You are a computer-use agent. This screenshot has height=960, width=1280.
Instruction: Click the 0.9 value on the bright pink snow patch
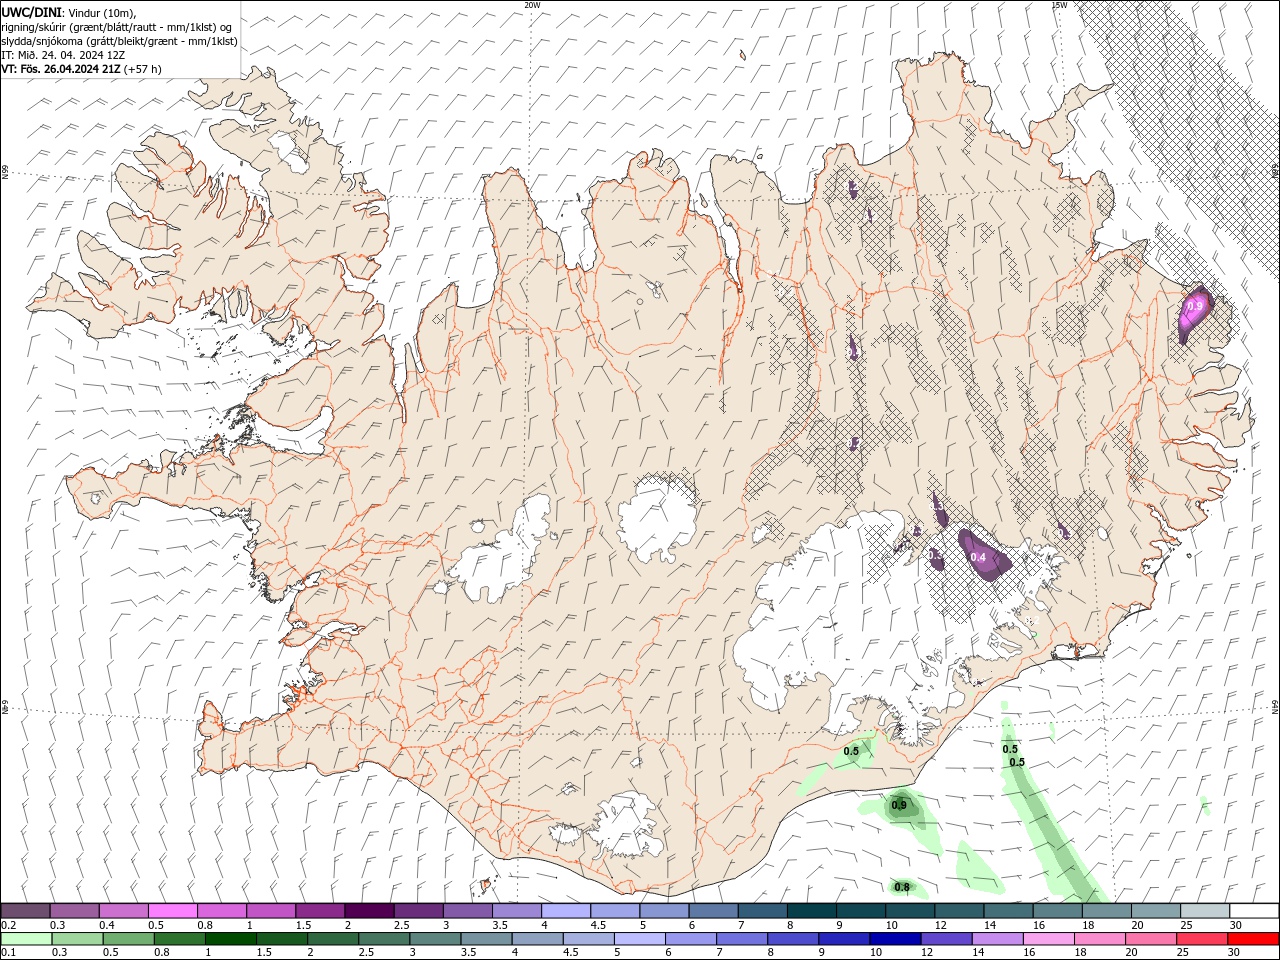(x=1194, y=306)
